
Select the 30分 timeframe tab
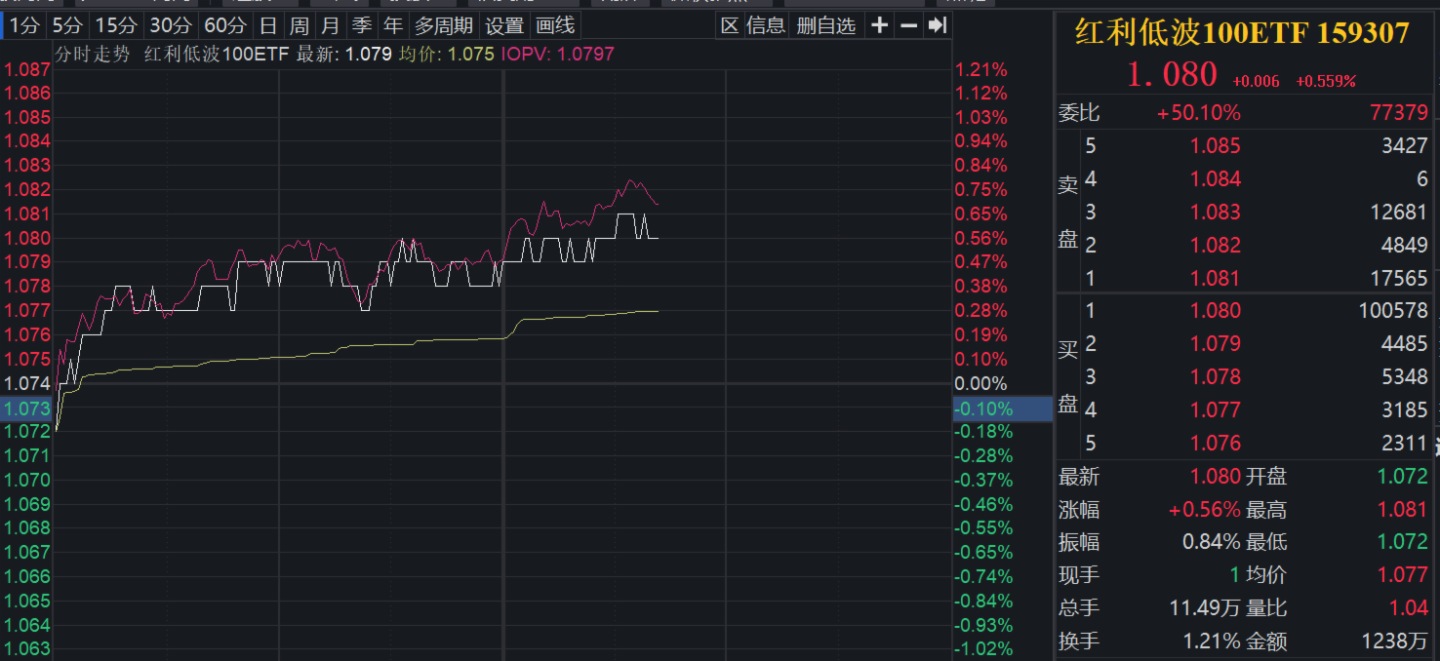coord(169,26)
